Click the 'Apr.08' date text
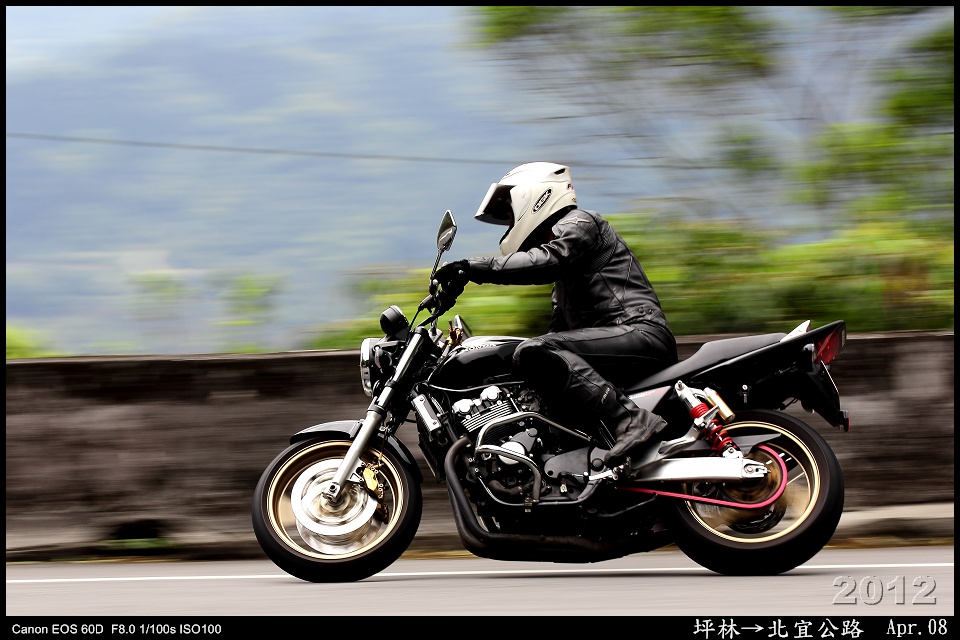 [917, 627]
